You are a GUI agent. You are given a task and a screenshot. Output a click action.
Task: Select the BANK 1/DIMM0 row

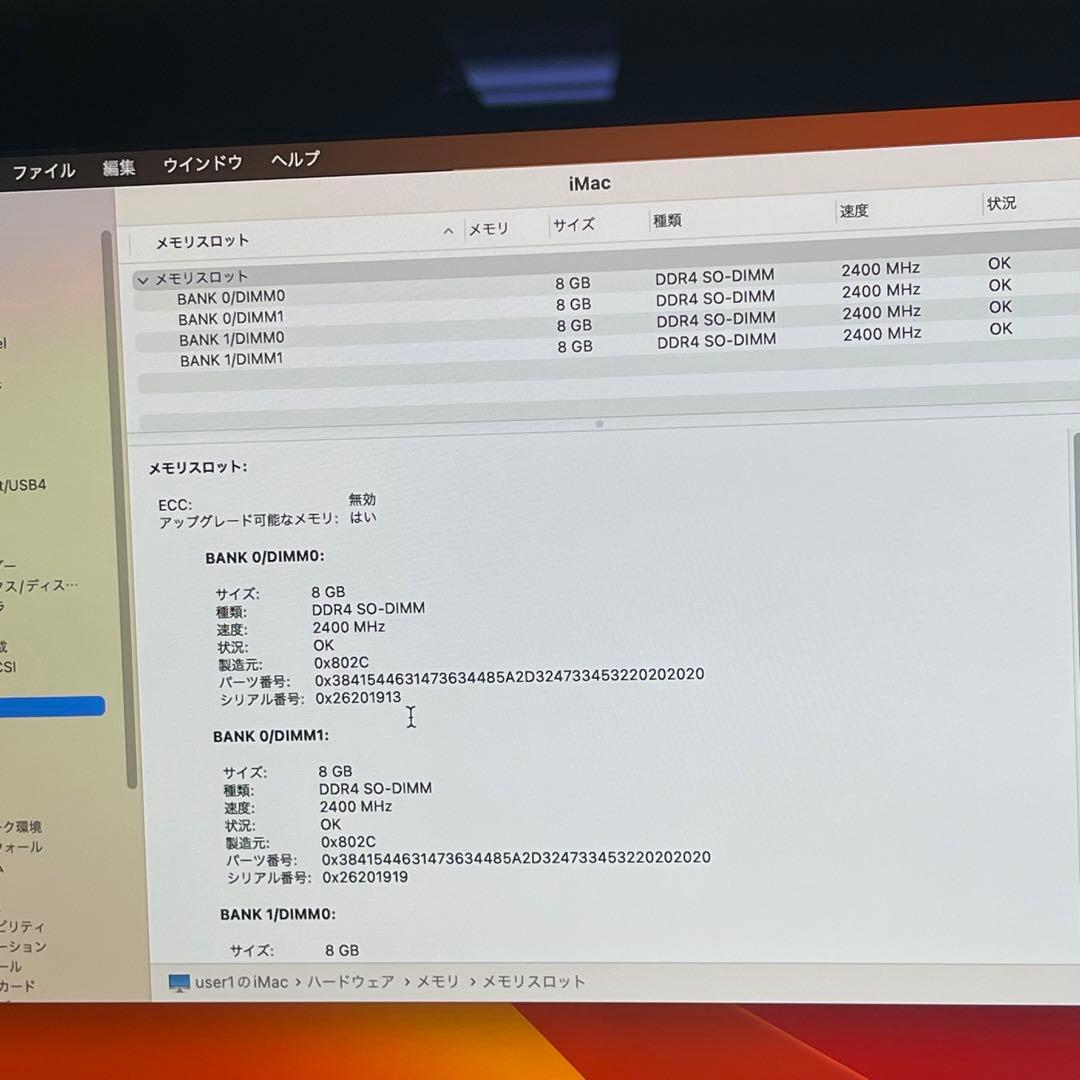click(232, 339)
